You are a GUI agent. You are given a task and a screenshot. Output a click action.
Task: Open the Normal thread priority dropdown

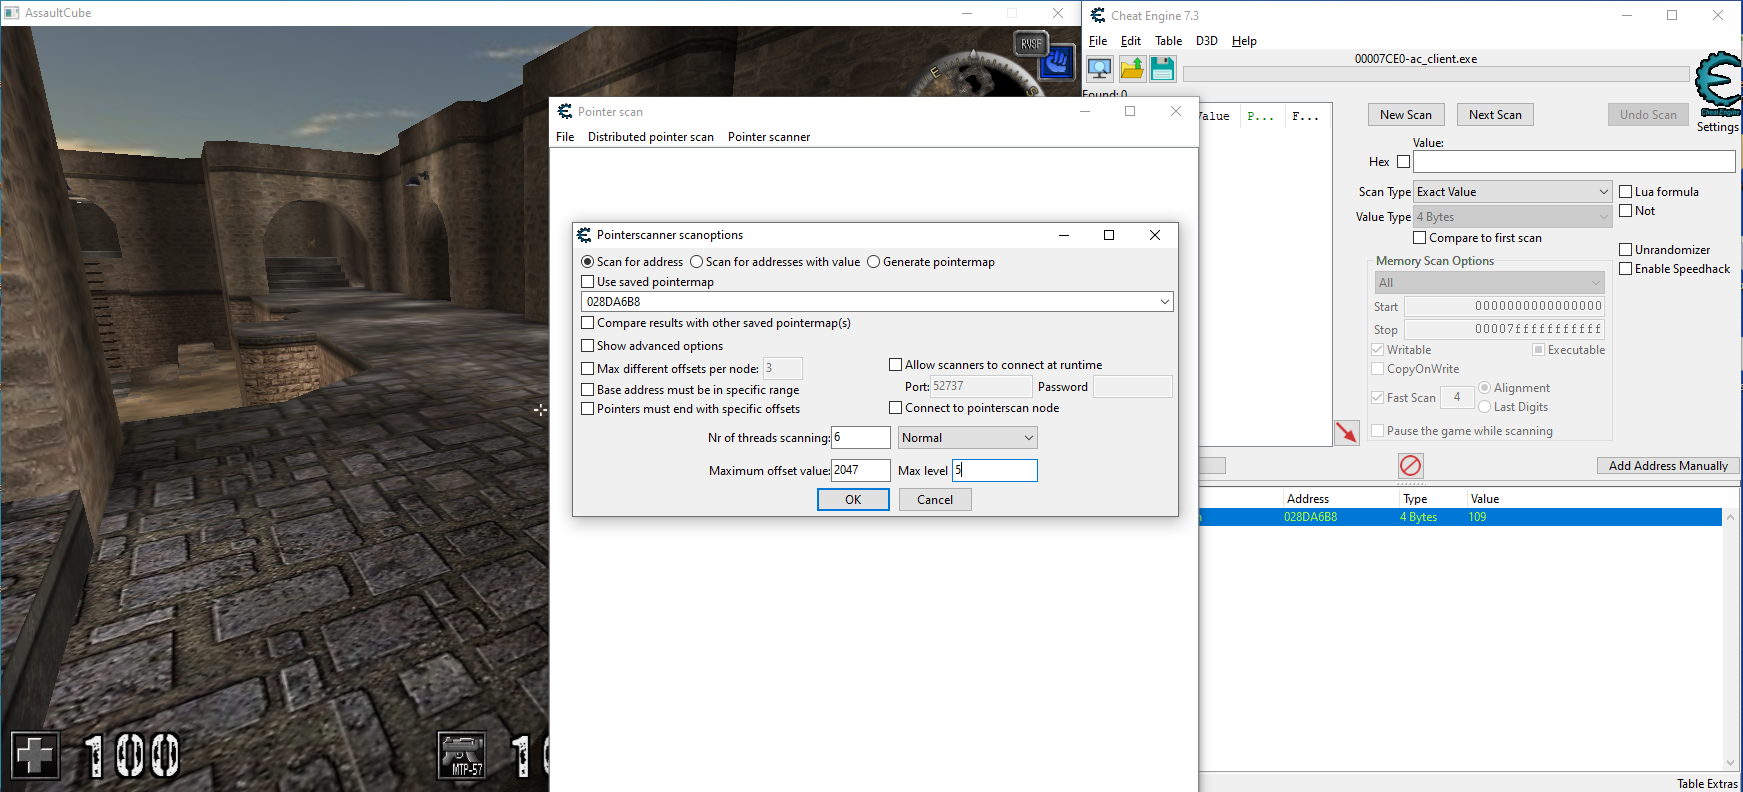[968, 438]
